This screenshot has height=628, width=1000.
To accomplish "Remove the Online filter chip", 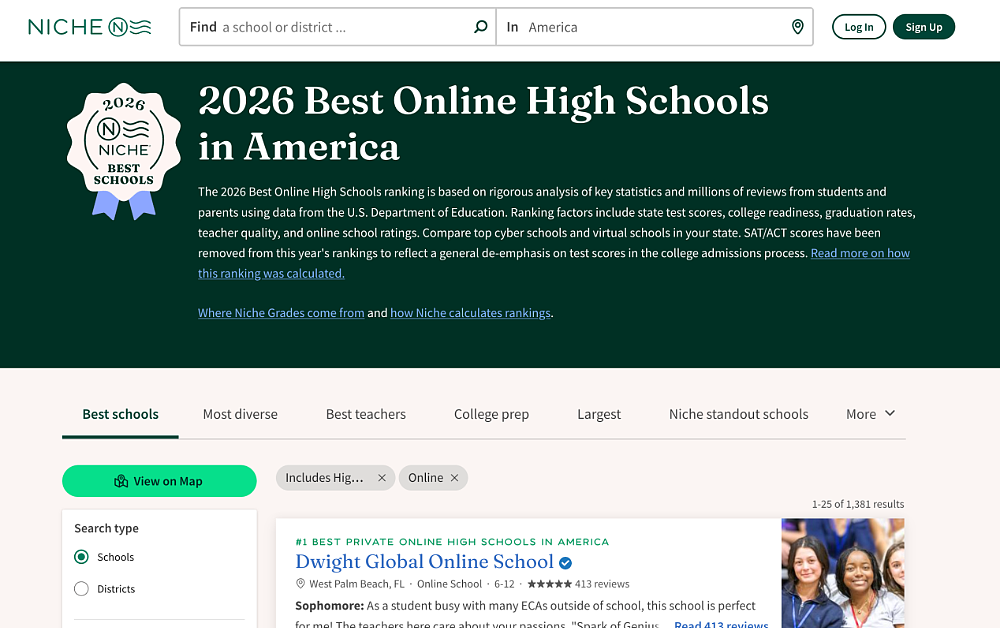I will point(454,478).
